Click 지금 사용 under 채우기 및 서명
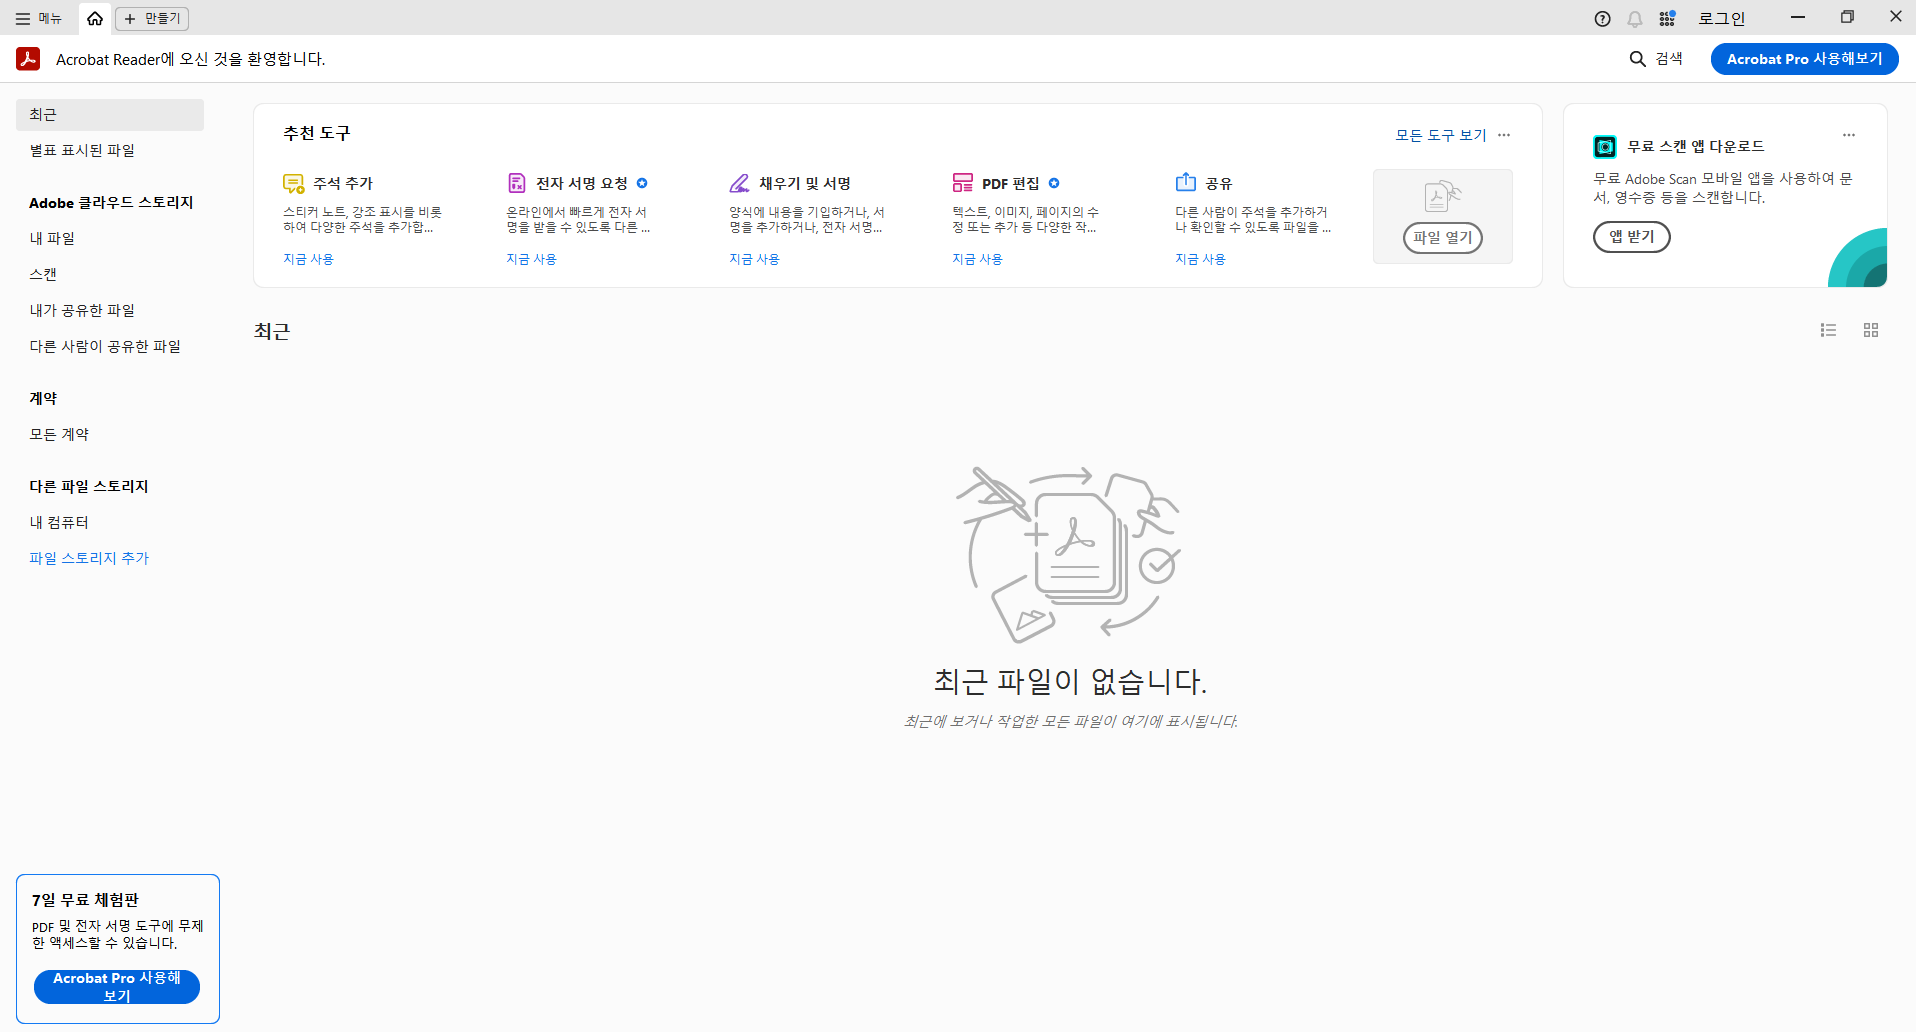The image size is (1916, 1032). 754,259
